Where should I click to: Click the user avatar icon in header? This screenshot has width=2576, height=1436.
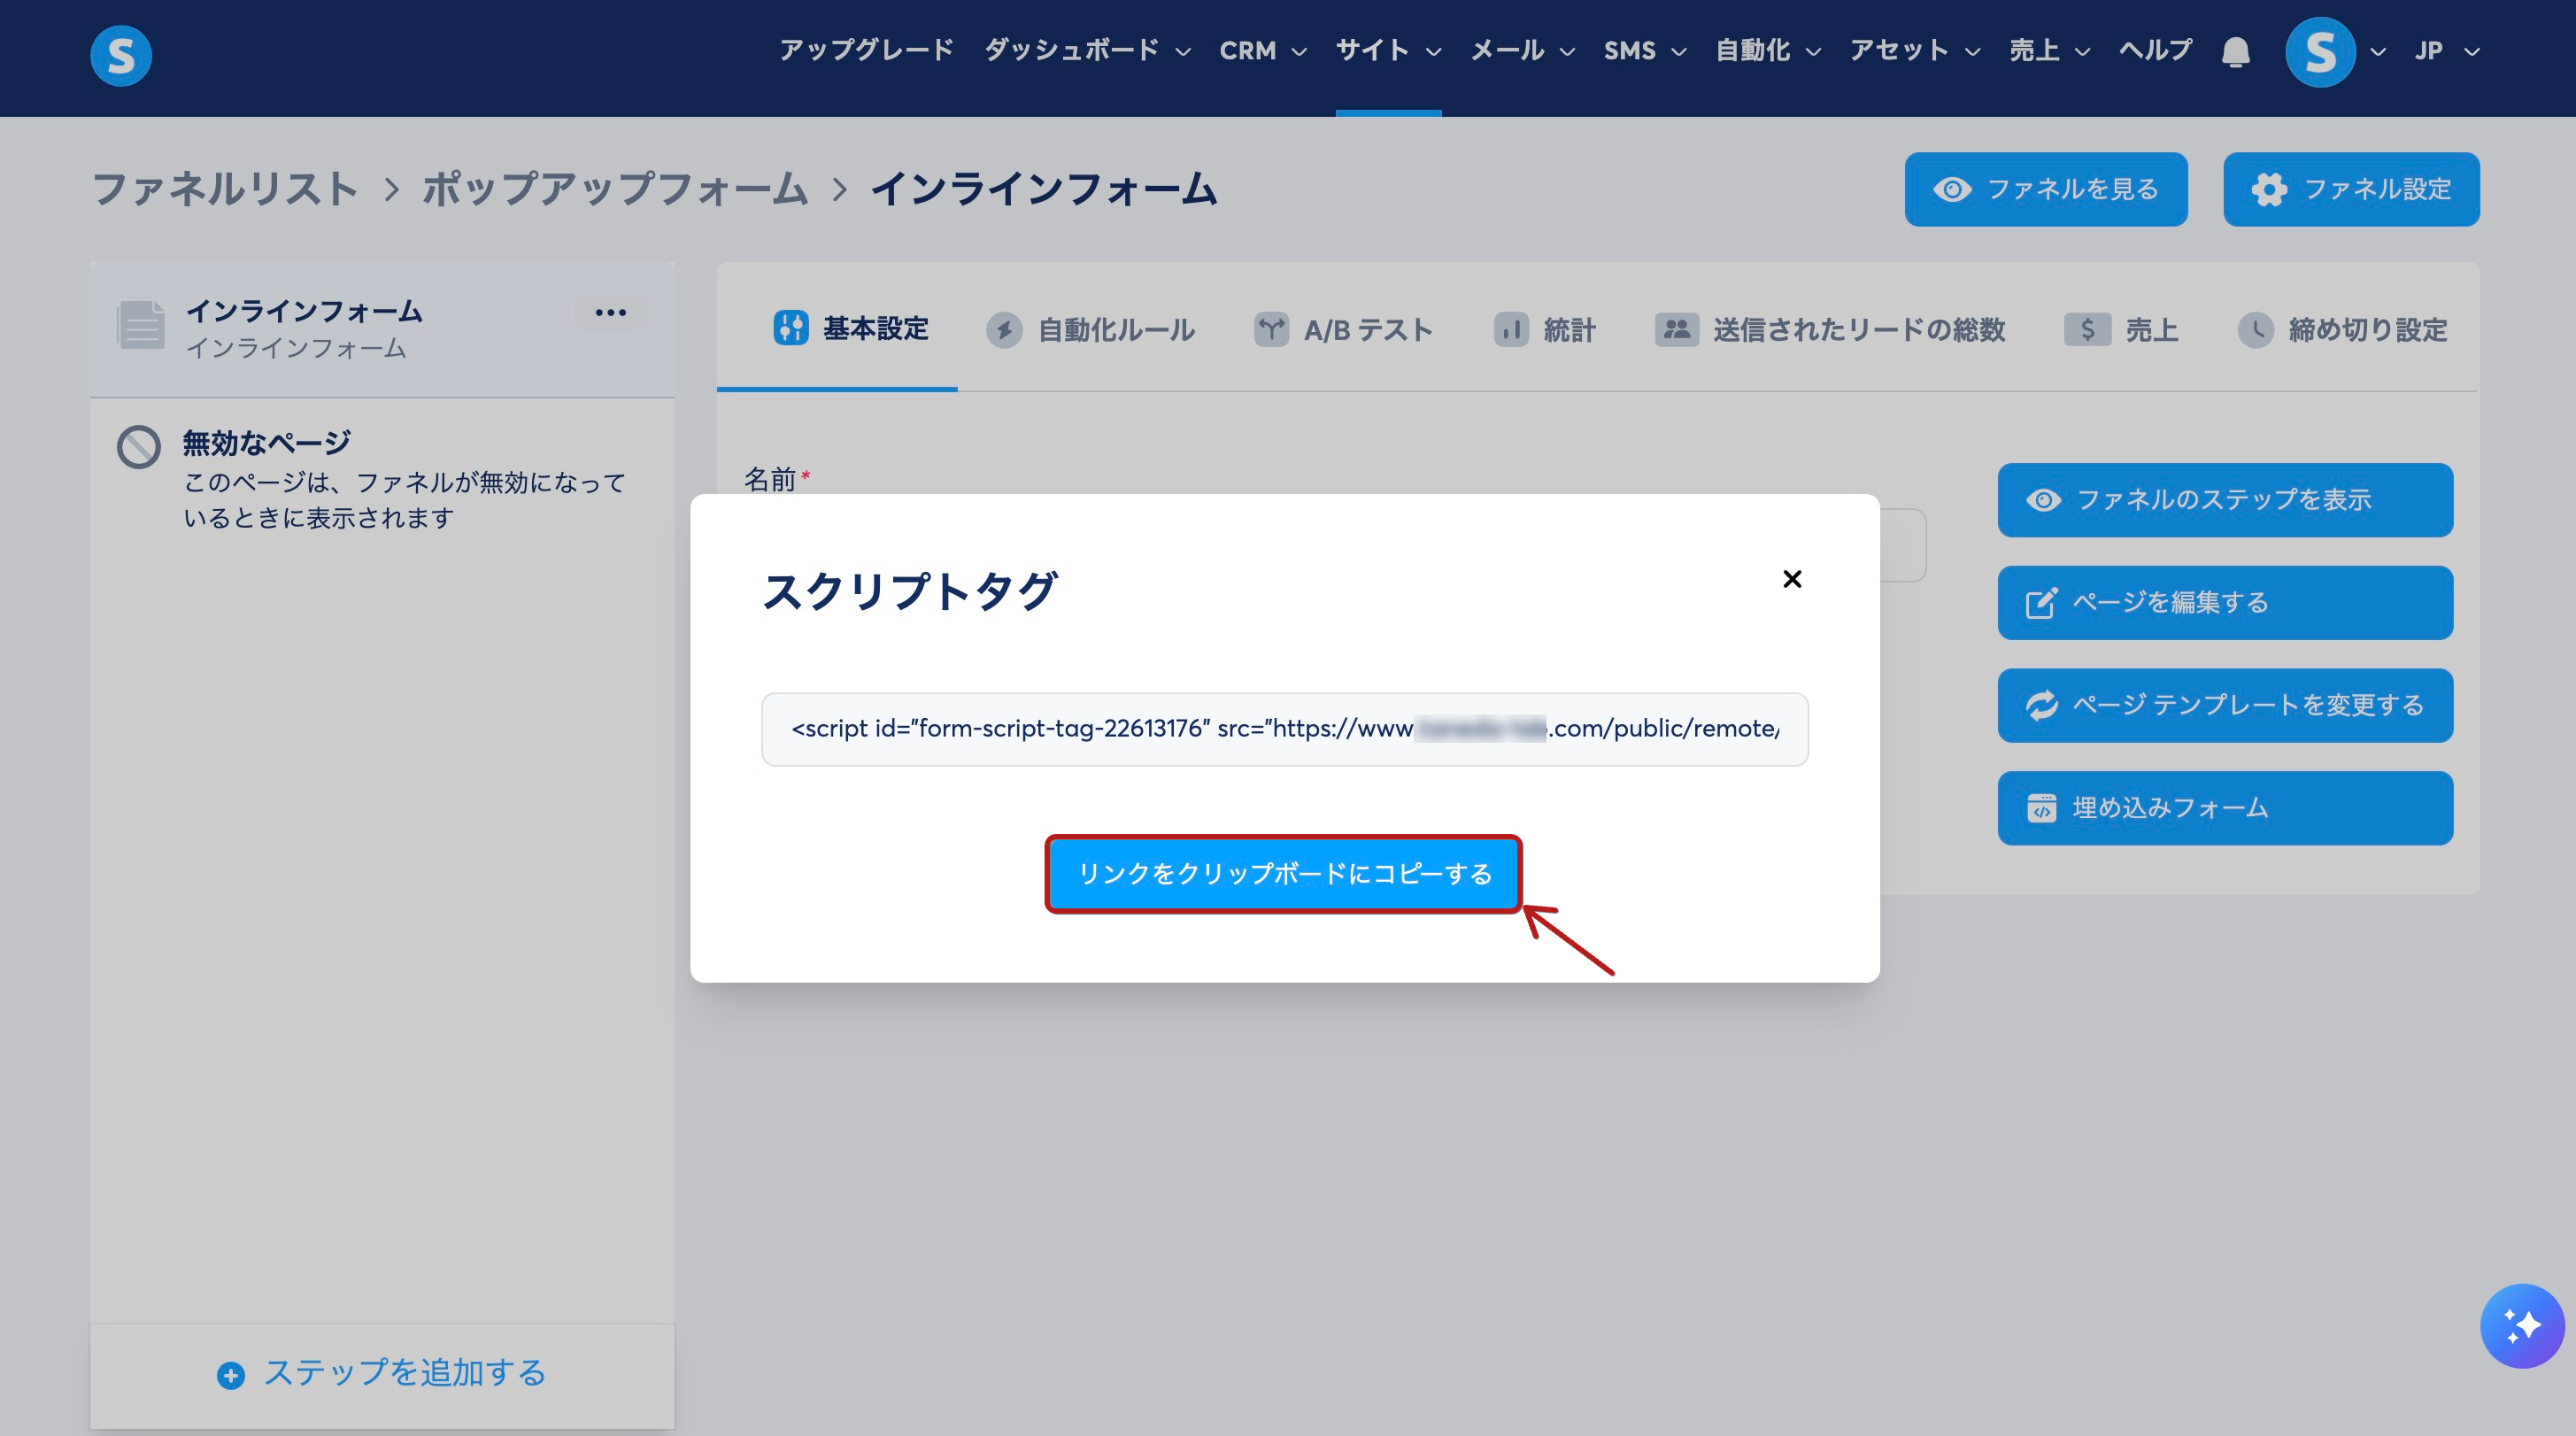pos(2320,52)
